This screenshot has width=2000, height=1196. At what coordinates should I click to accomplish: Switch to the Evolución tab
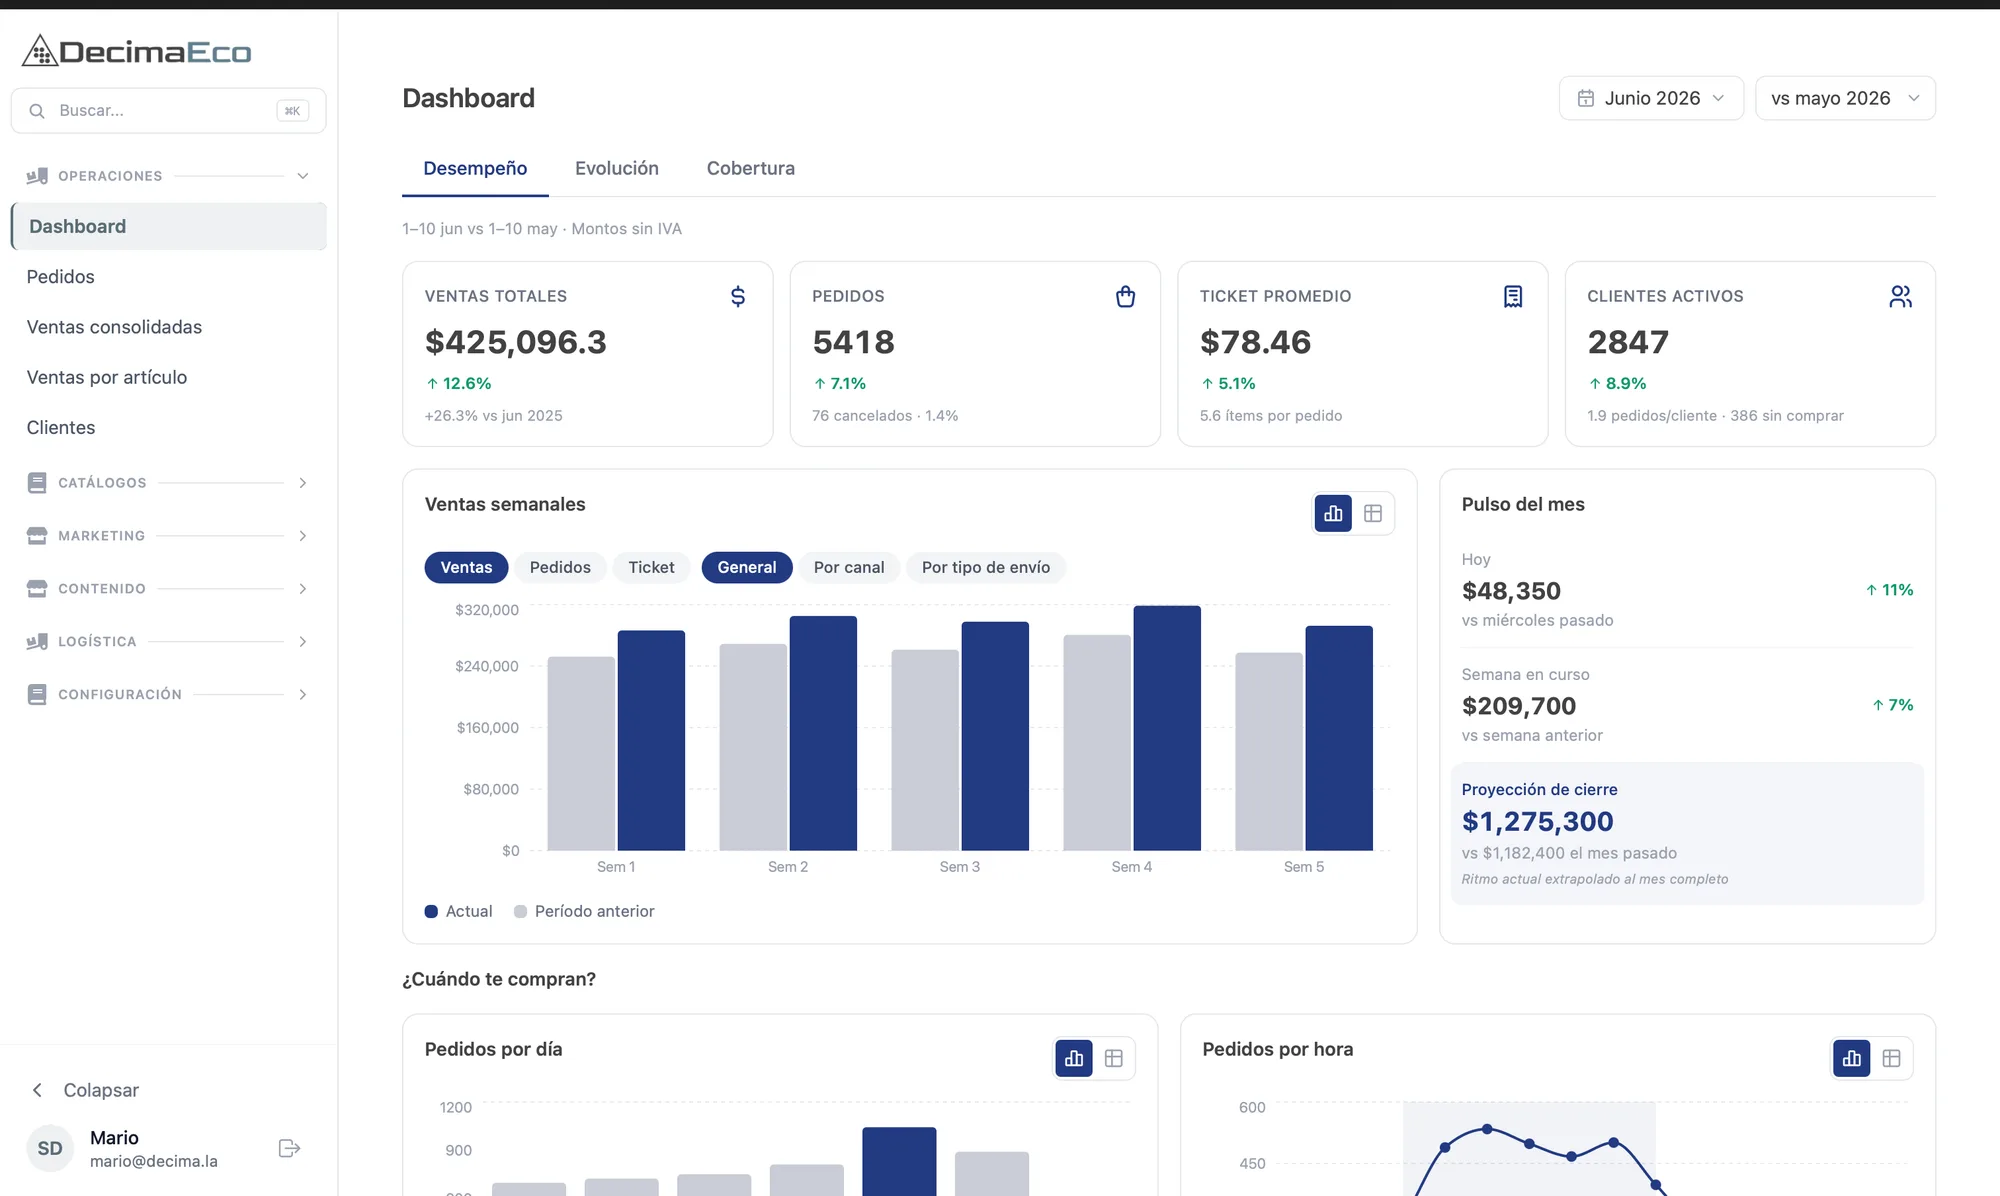pos(617,168)
